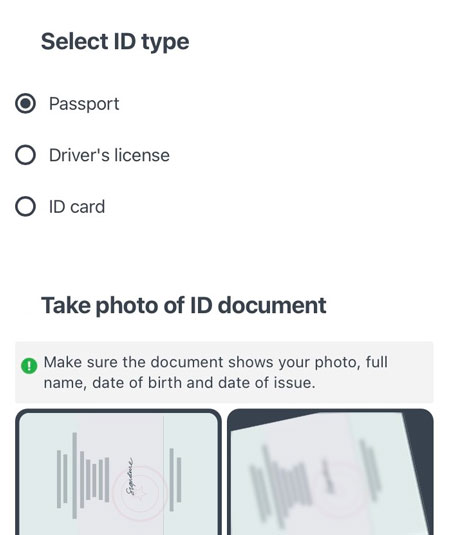Click the short gray bars right of the fold line
450x535 pixels.
tap(175, 479)
